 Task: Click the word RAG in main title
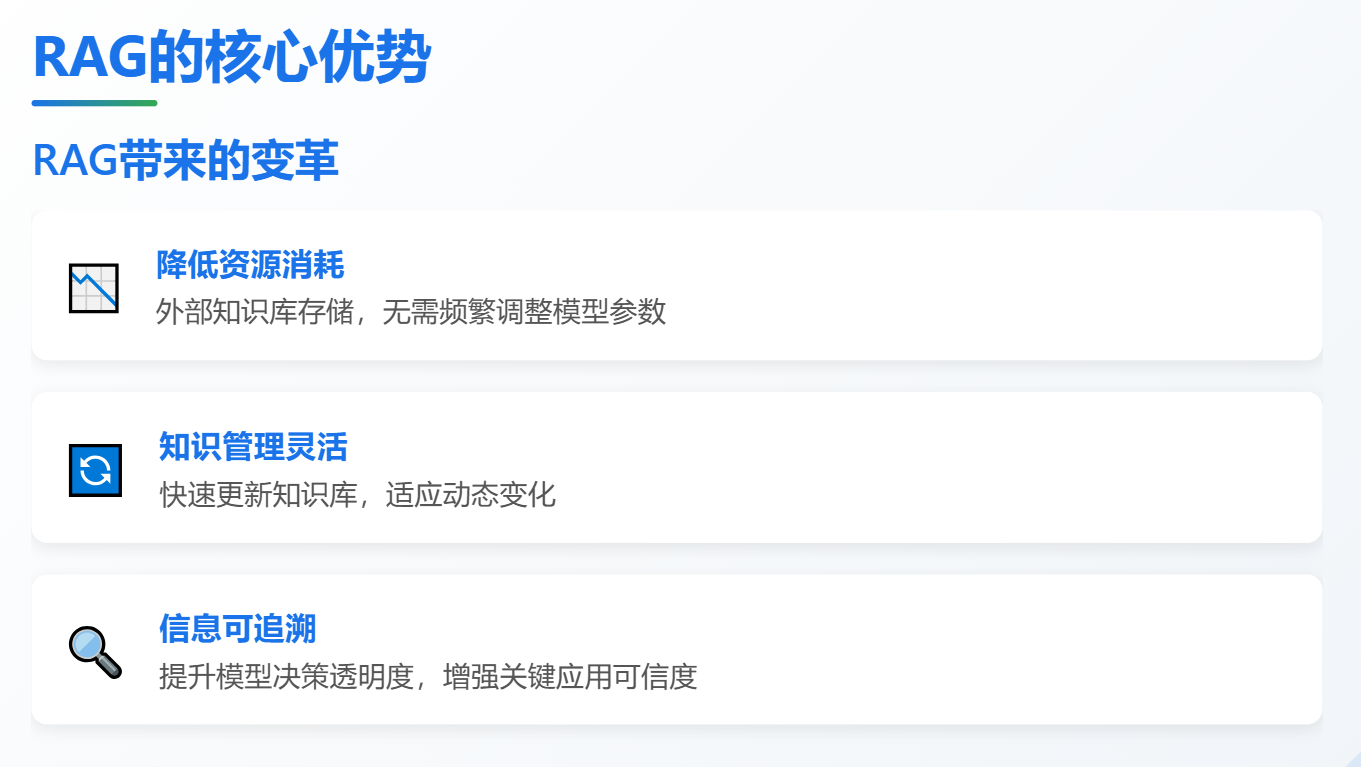click(90, 57)
